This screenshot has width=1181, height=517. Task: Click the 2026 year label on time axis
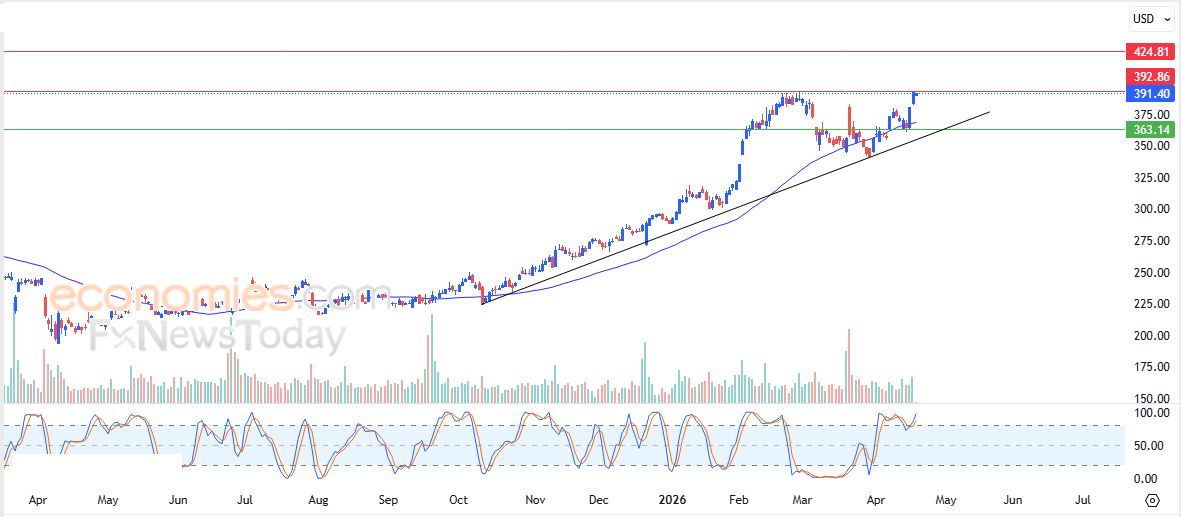(x=673, y=500)
